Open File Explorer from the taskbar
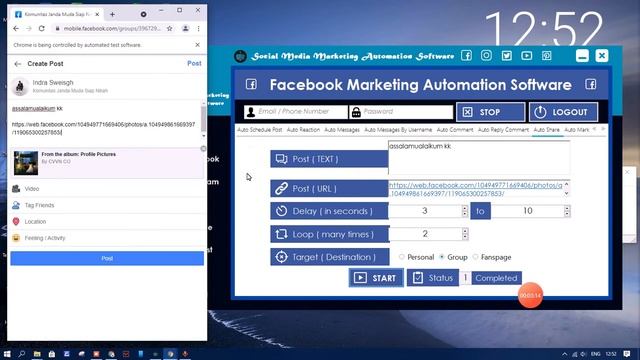The width and height of the screenshot is (640, 360). [37, 354]
